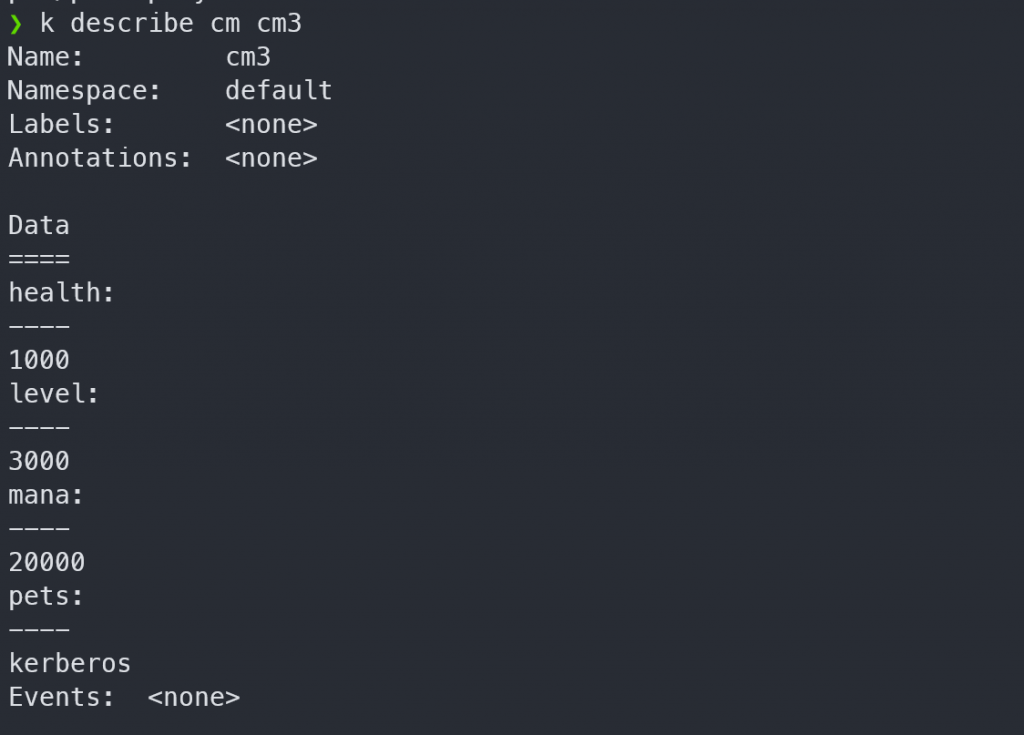Click the 'k describe cm cm3' command
Image resolution: width=1024 pixels, height=735 pixels.
[x=171, y=24]
